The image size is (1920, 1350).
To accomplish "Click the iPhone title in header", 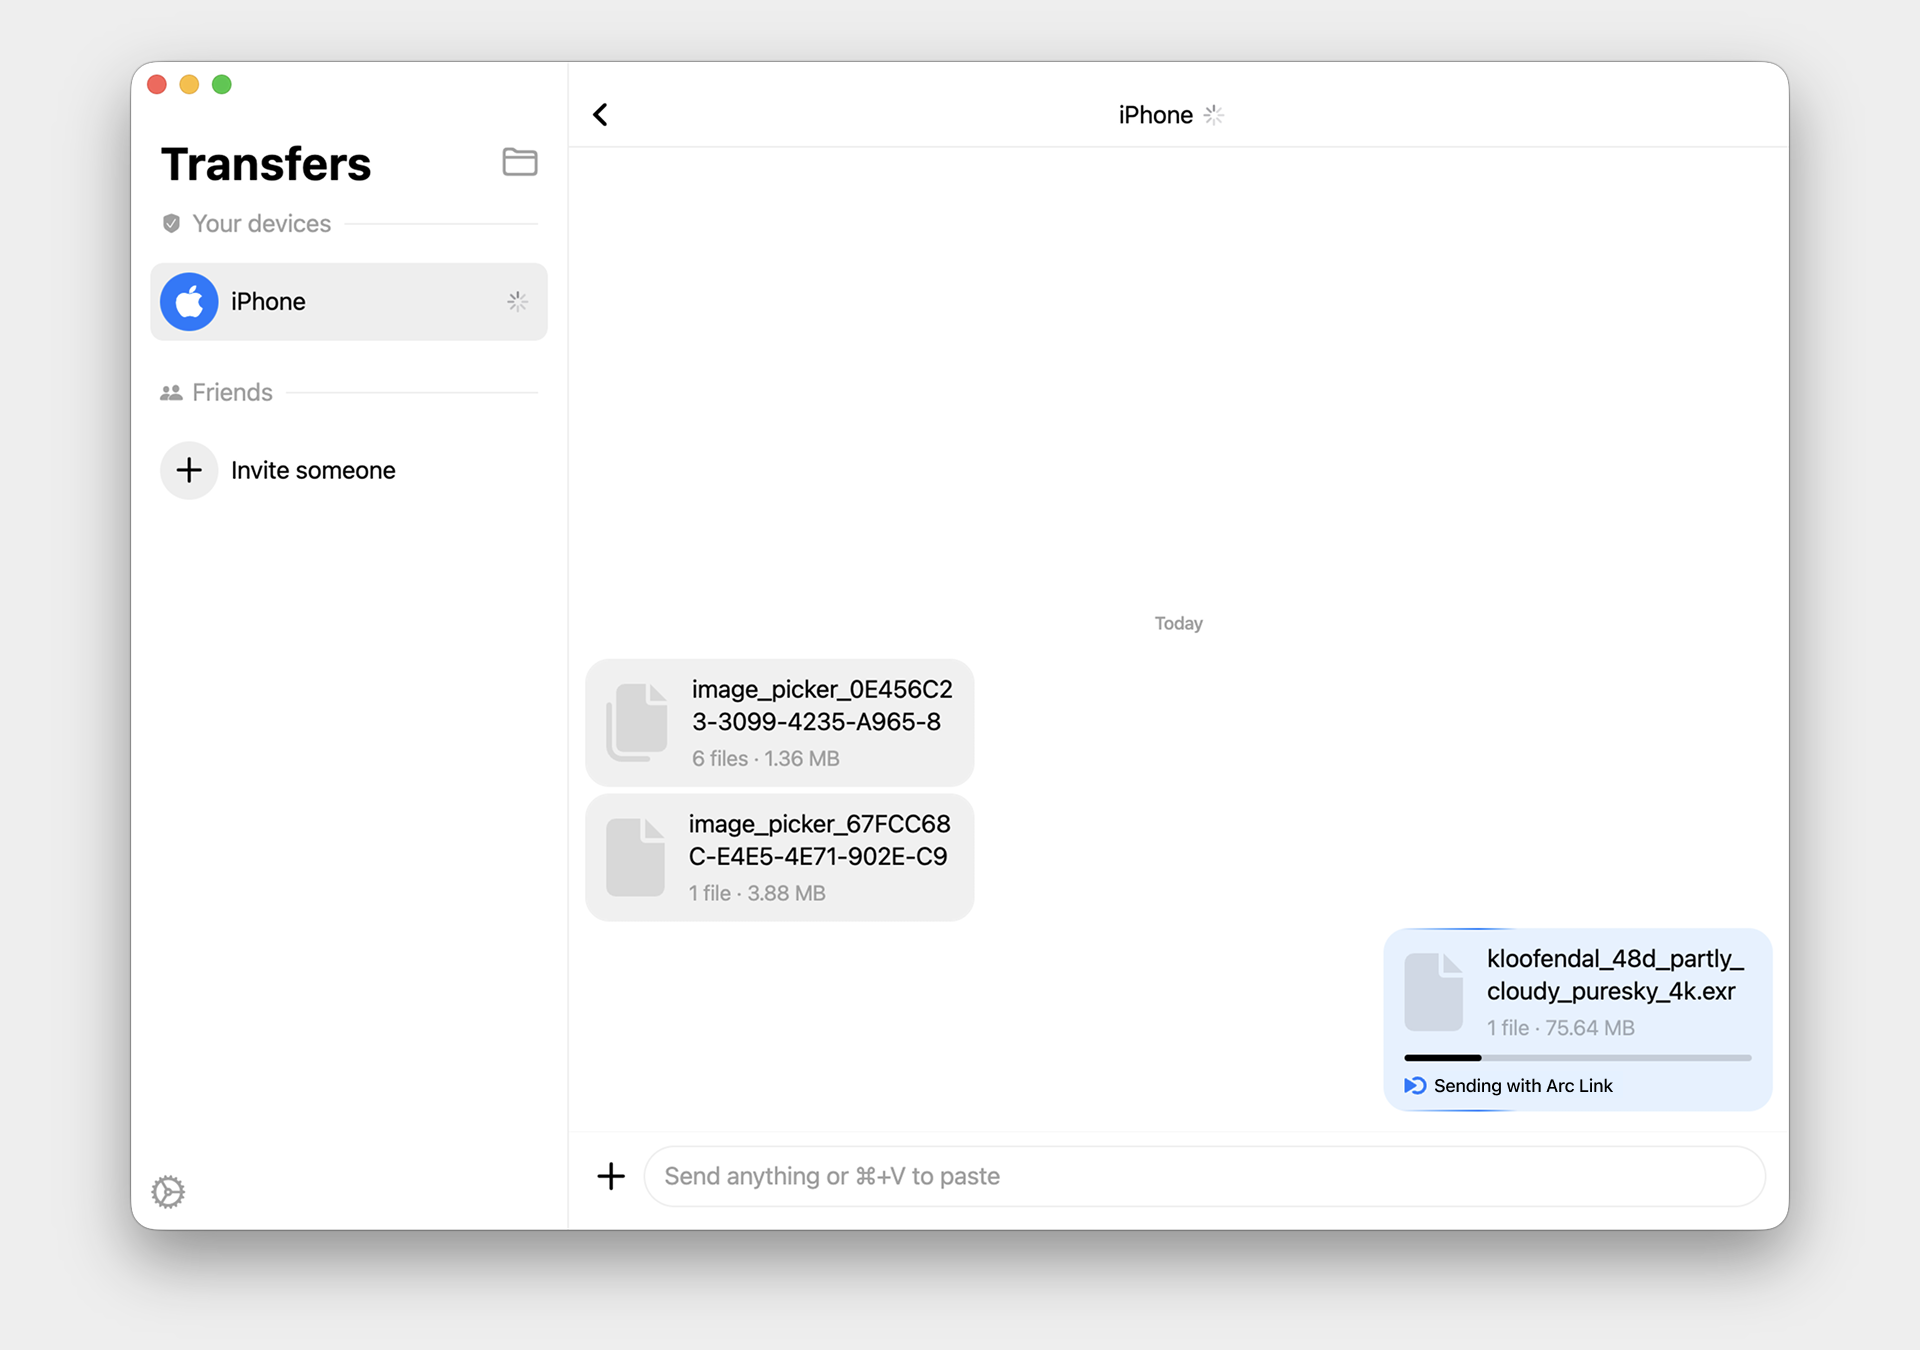I will [1156, 115].
